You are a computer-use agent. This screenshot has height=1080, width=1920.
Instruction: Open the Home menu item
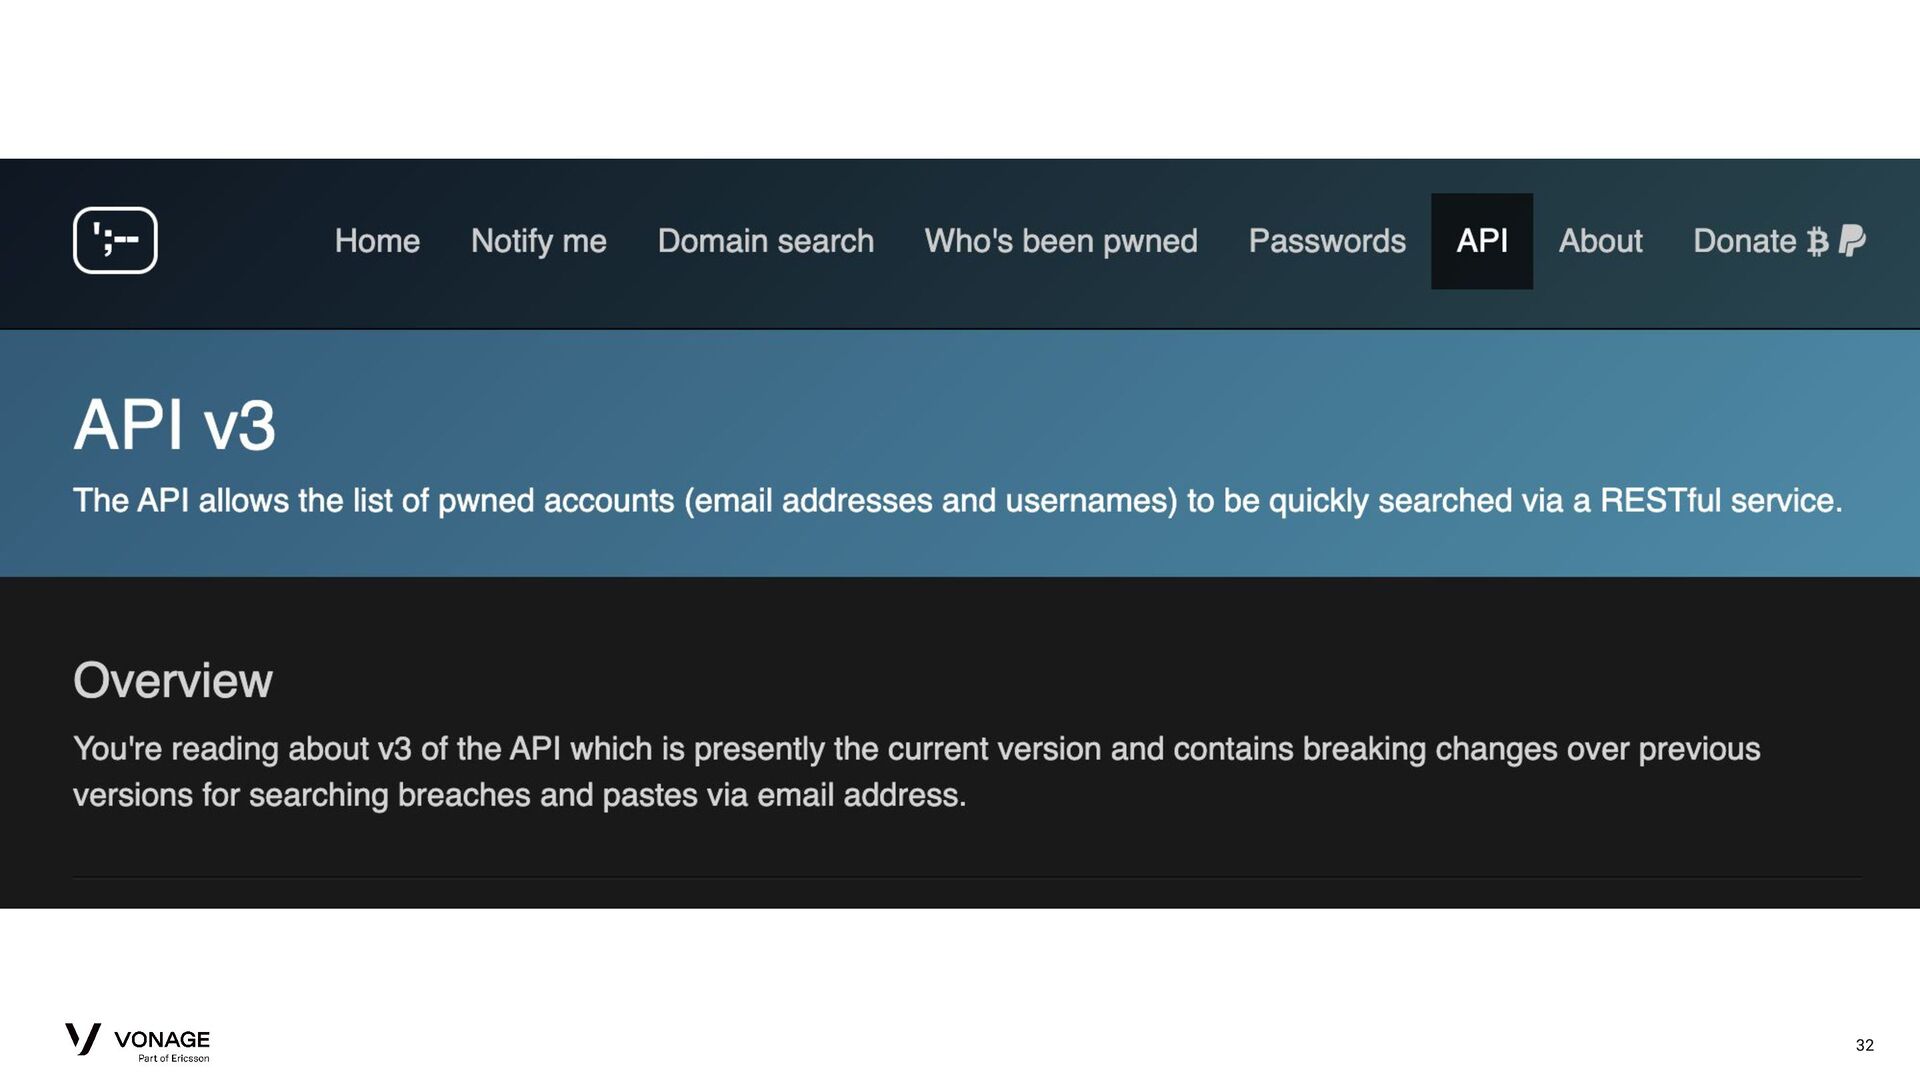[x=377, y=241]
